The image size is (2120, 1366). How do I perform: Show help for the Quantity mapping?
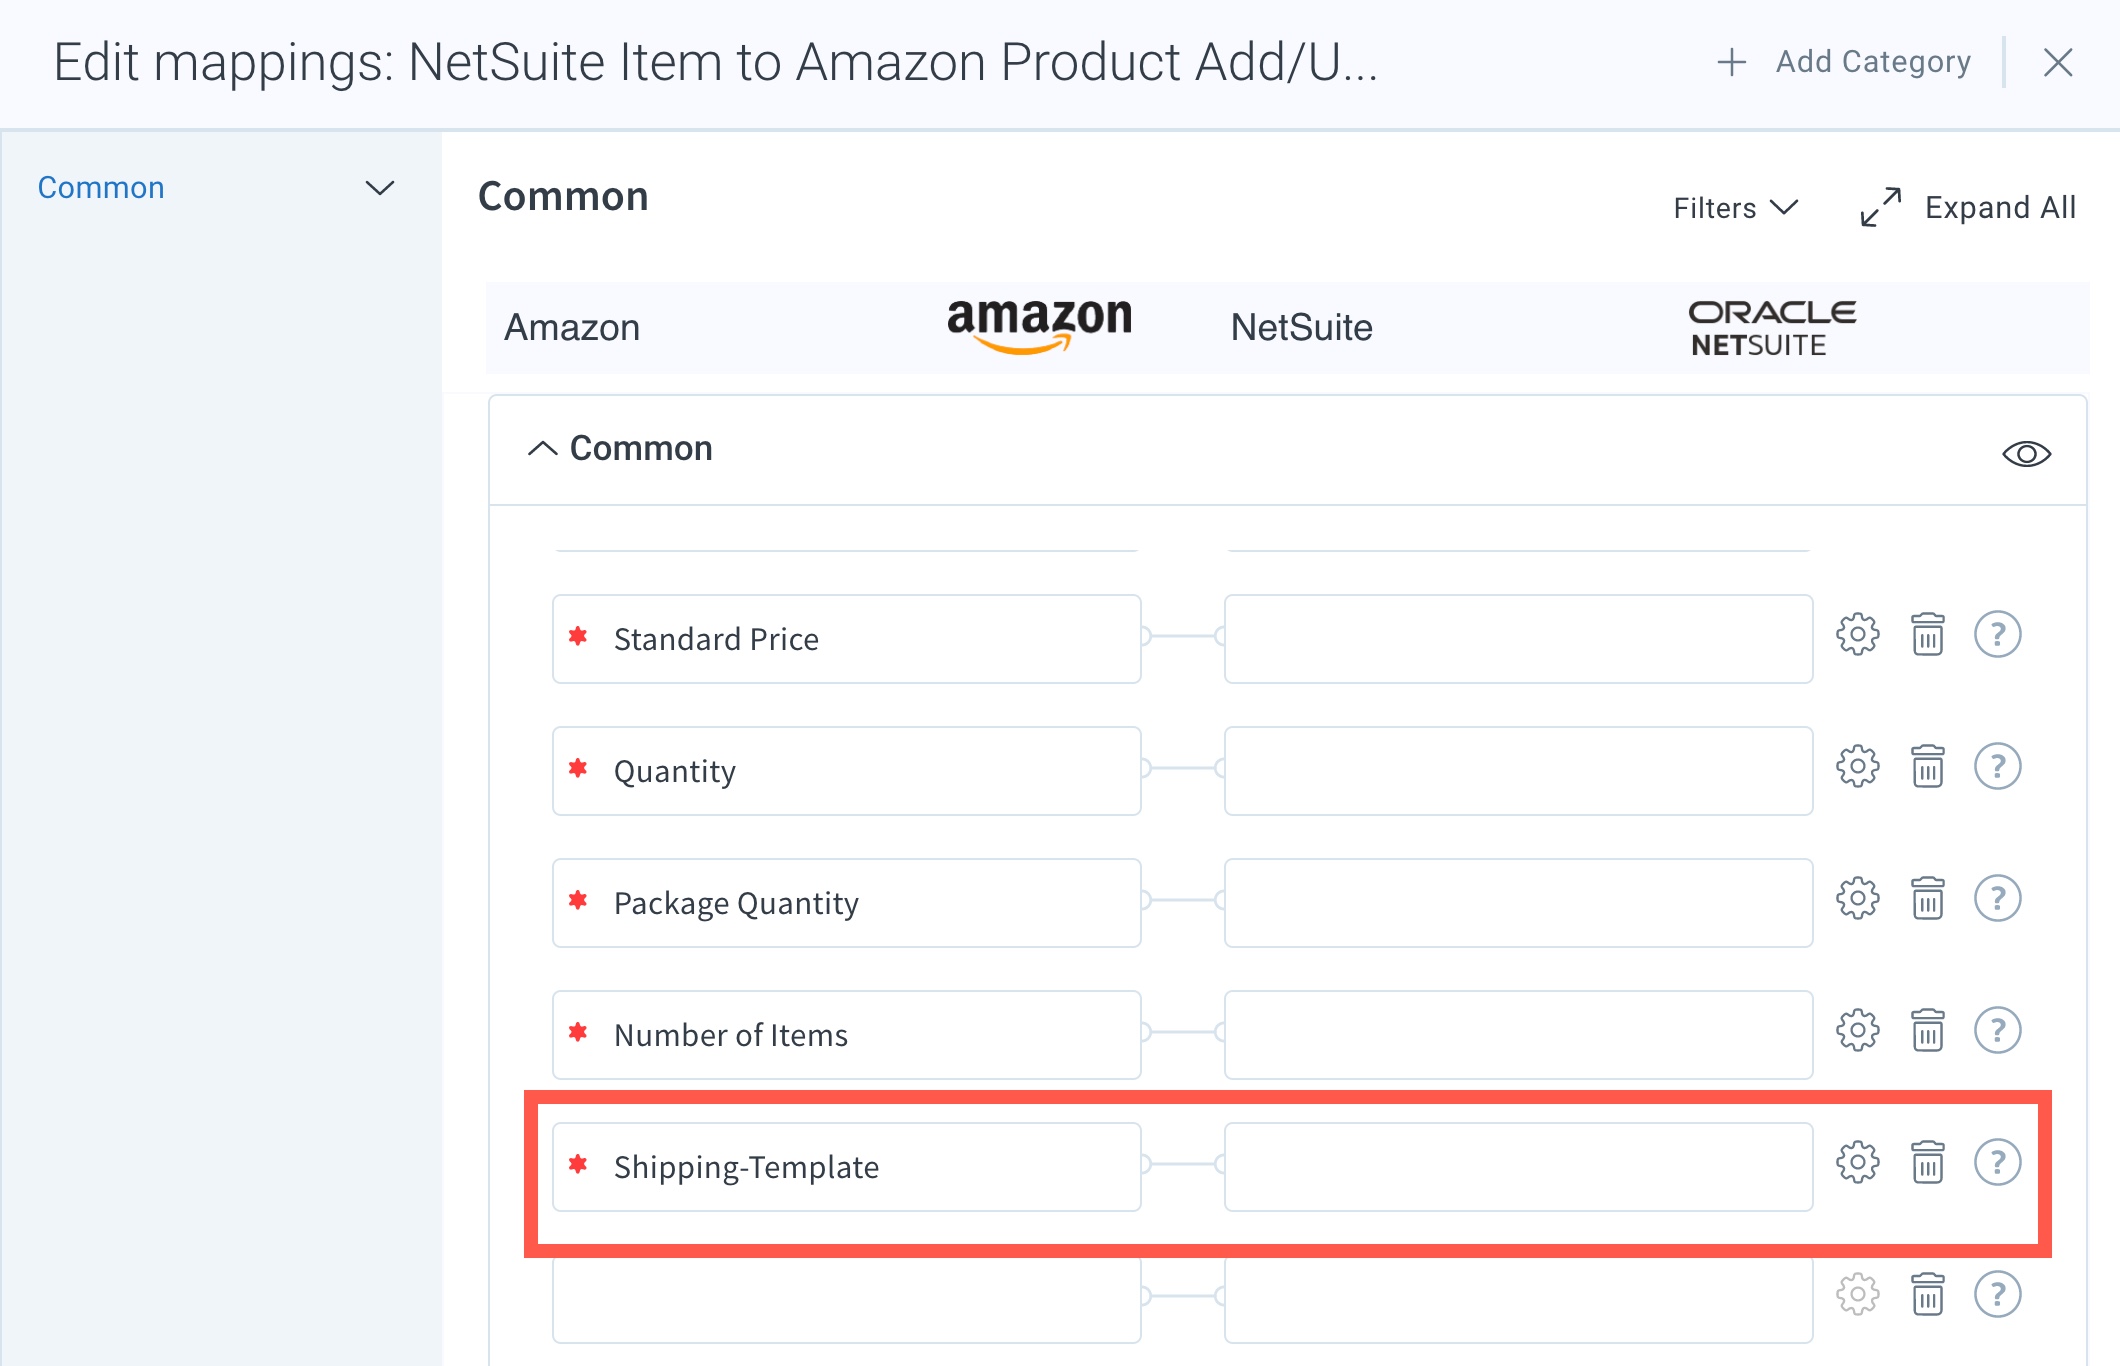(1997, 767)
